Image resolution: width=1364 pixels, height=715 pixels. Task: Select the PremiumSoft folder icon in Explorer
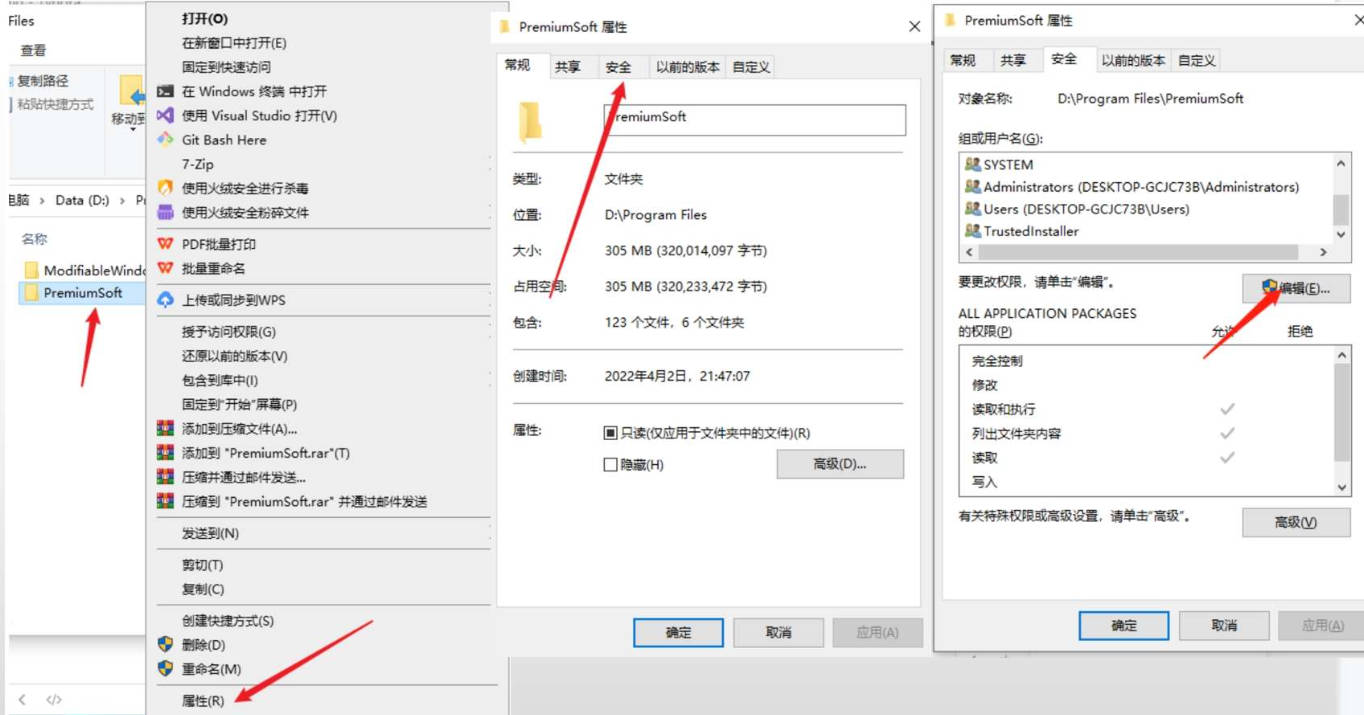coord(31,293)
